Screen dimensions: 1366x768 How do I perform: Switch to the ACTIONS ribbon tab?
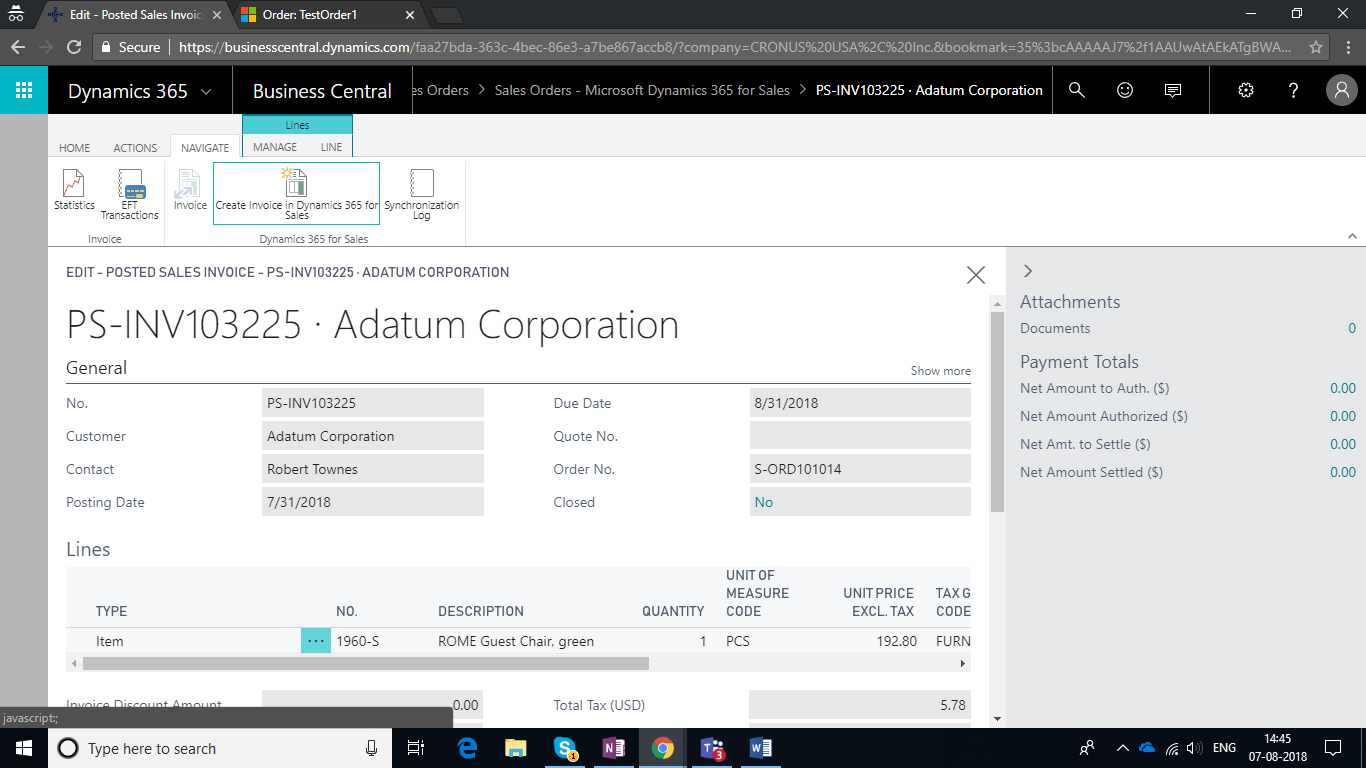pos(135,147)
